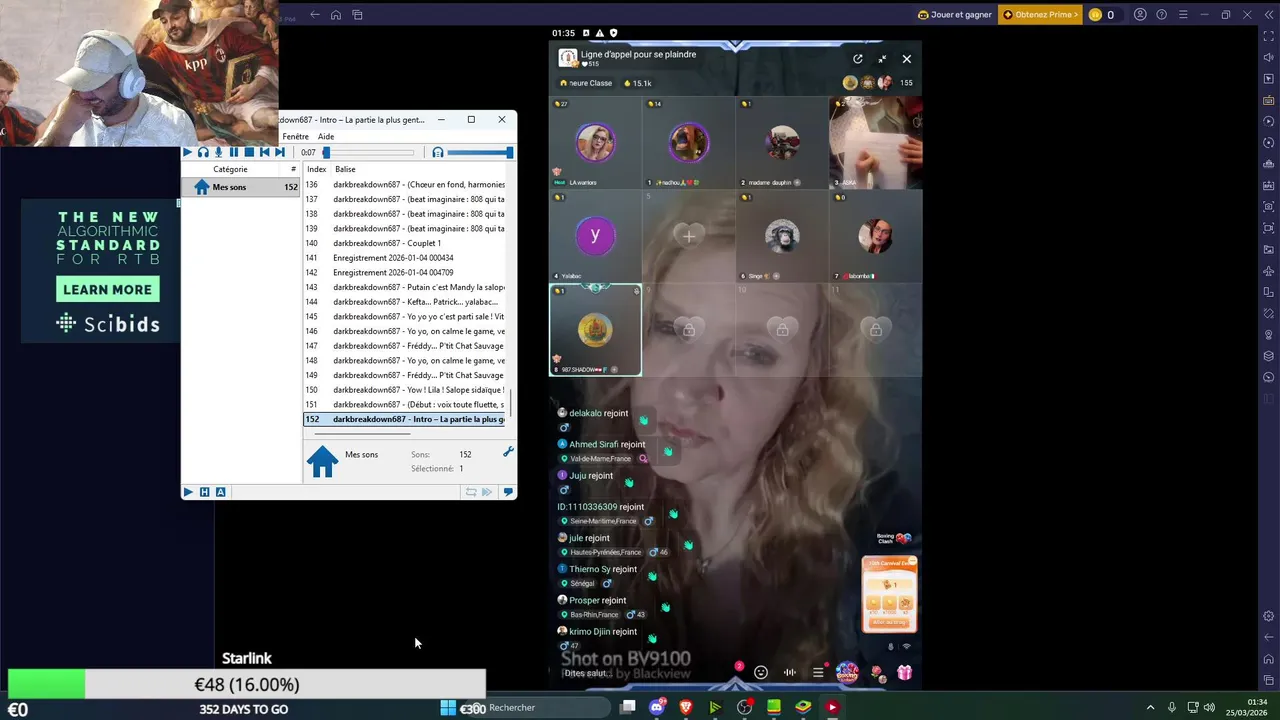
Task: Click bottom-left play icon in soundboard
Action: [188, 492]
